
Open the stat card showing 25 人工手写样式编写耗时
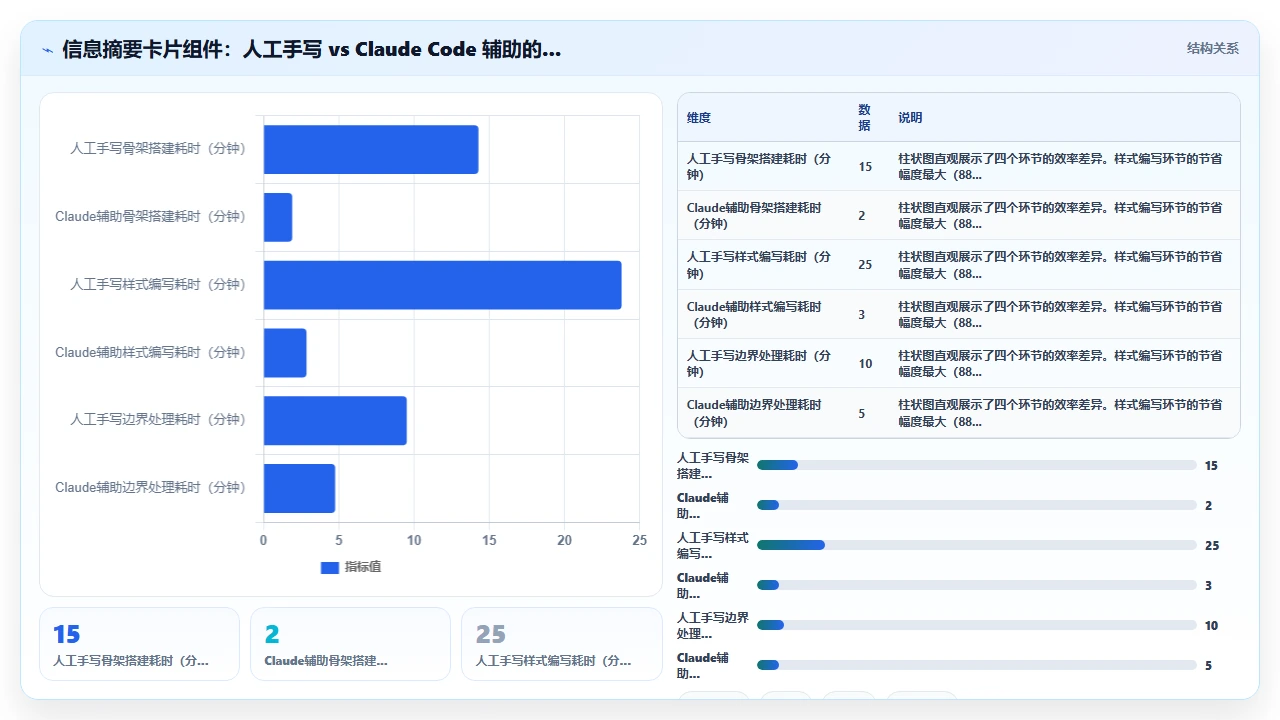pos(562,644)
